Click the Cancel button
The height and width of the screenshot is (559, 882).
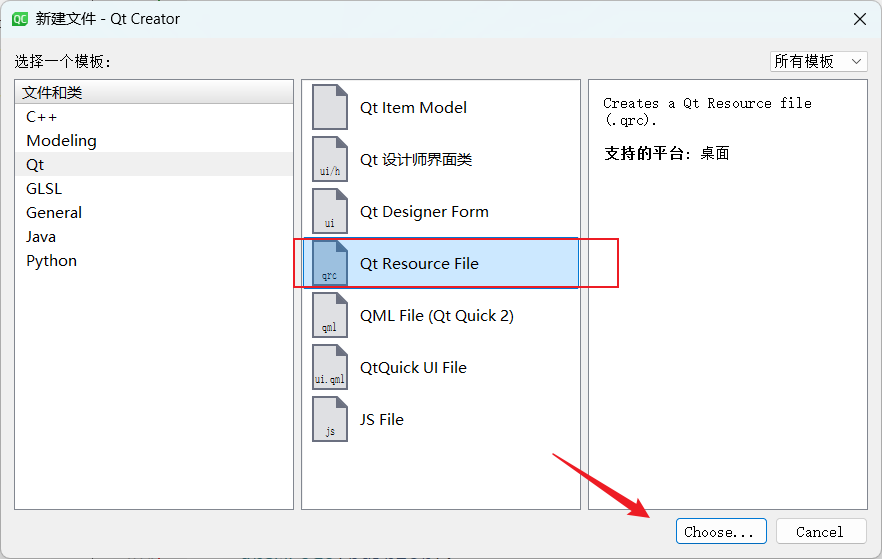(821, 531)
